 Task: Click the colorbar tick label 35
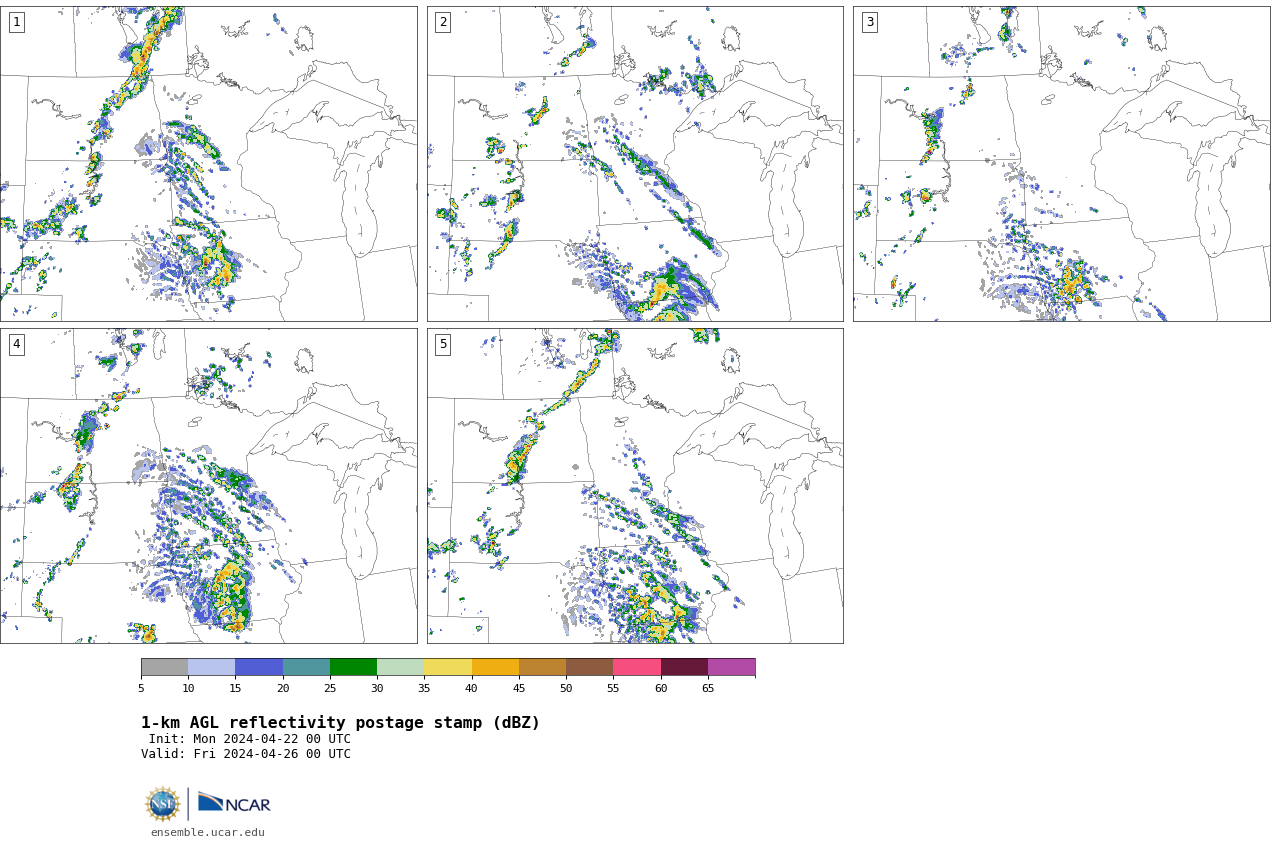[x=424, y=688]
